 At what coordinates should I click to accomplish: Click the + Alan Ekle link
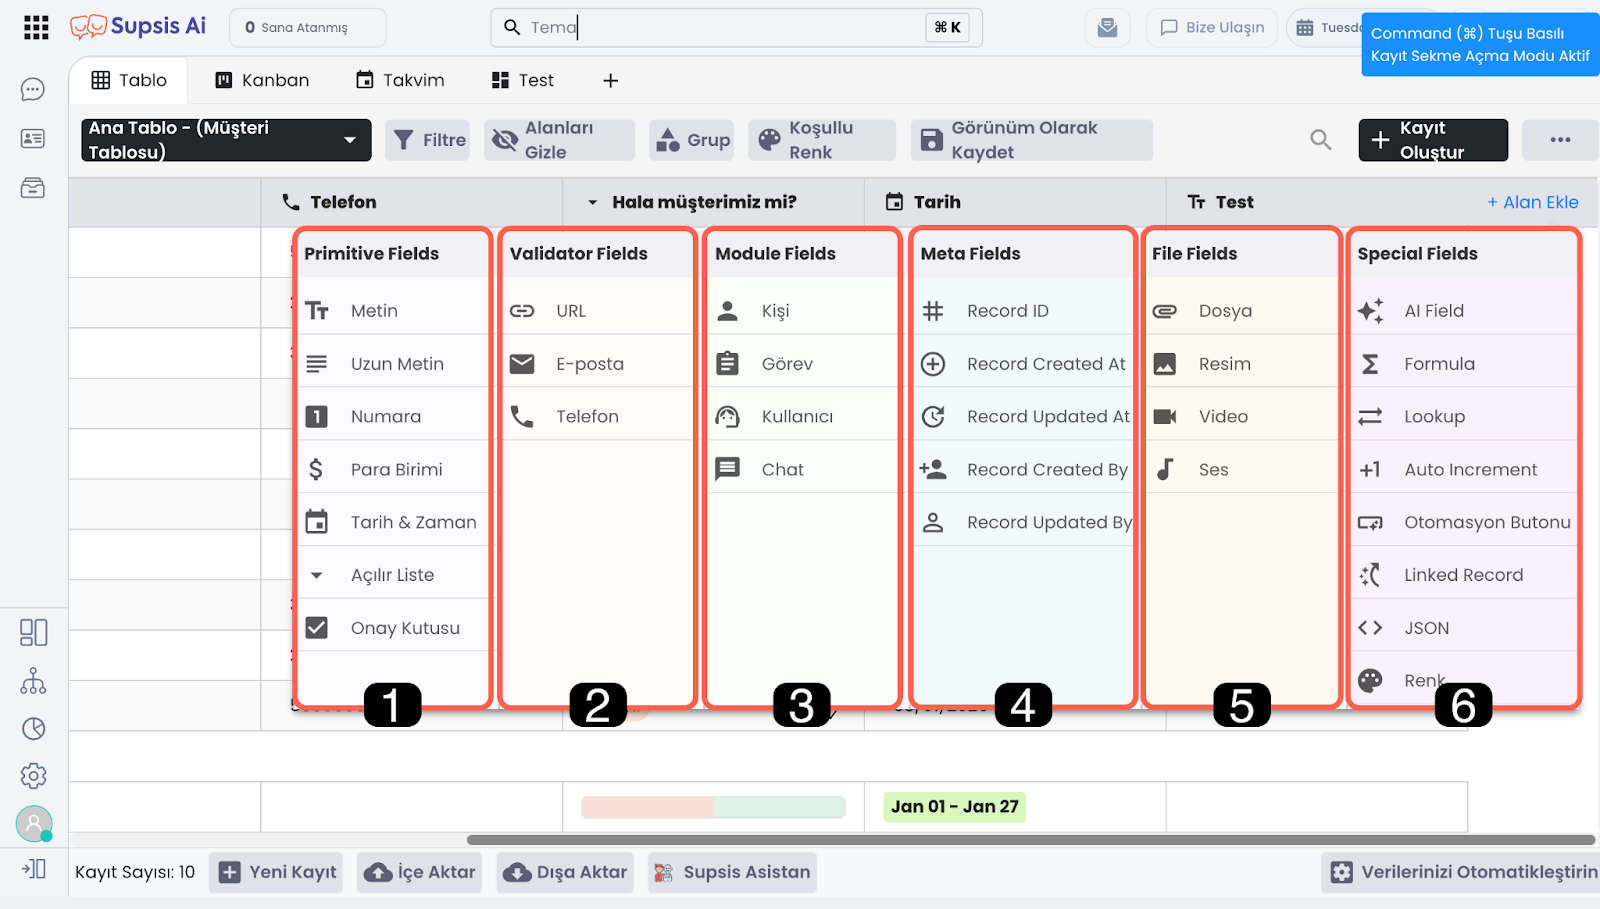(1532, 202)
